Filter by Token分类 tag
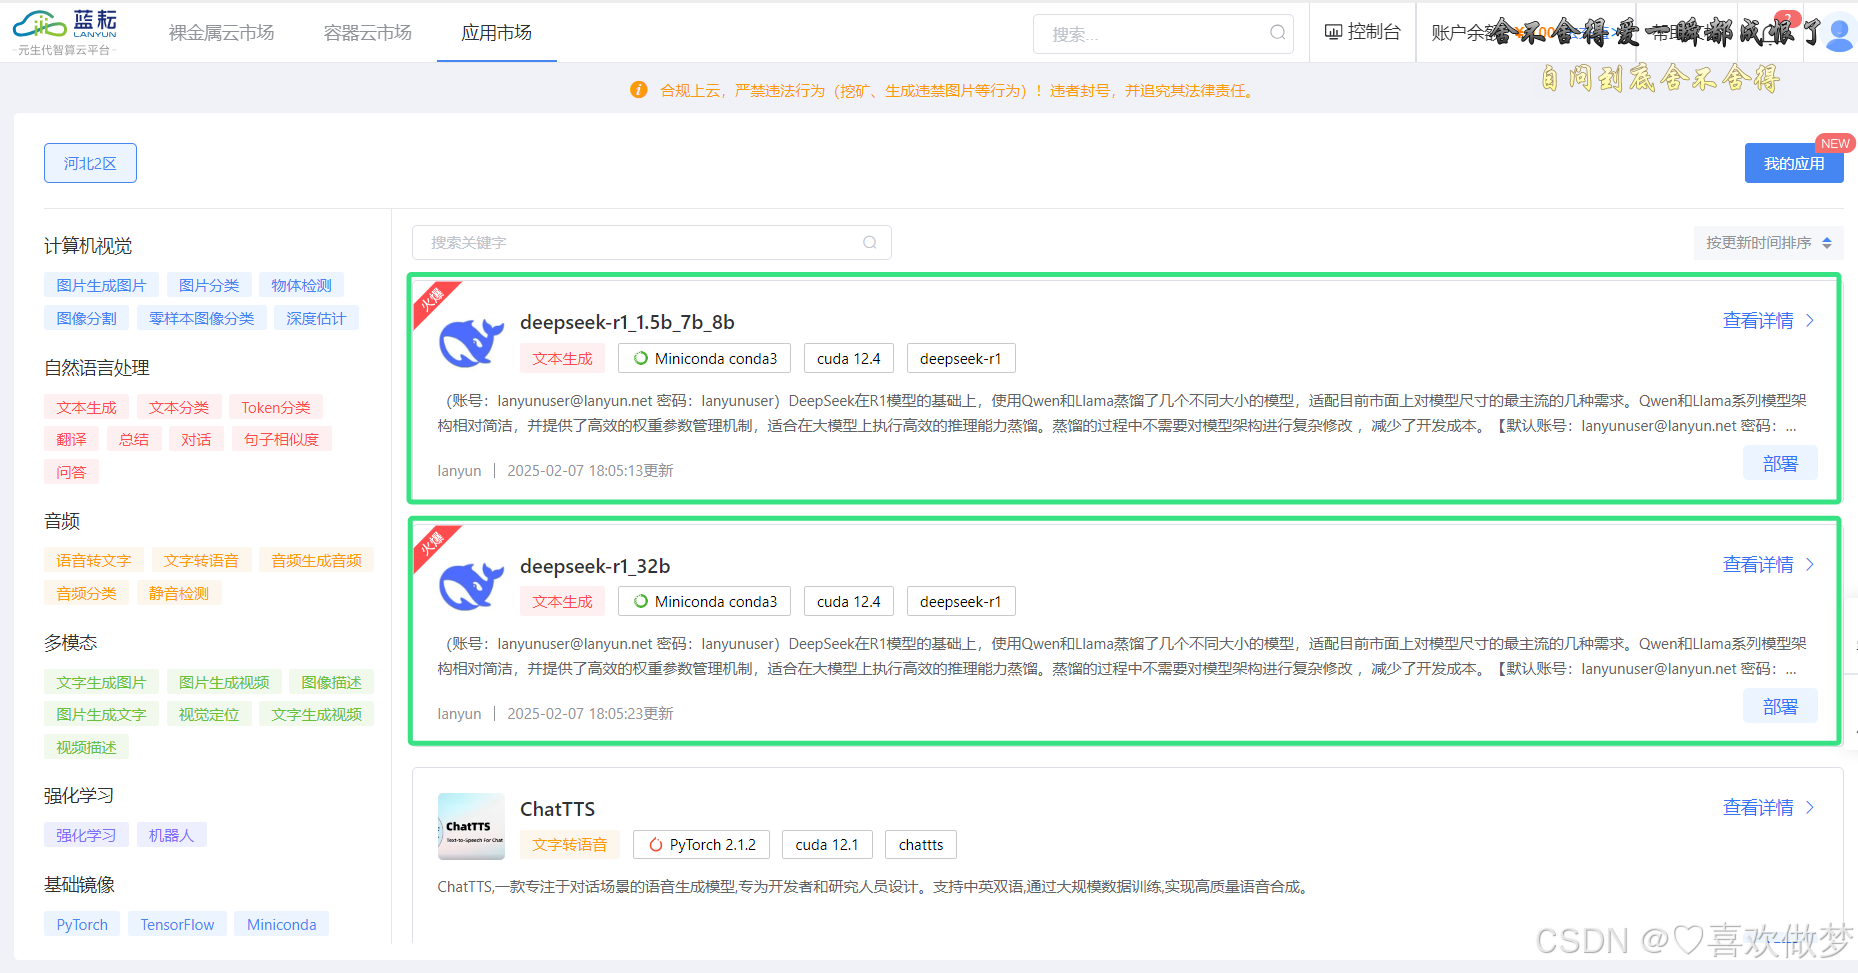The height and width of the screenshot is (973, 1858). 276,408
